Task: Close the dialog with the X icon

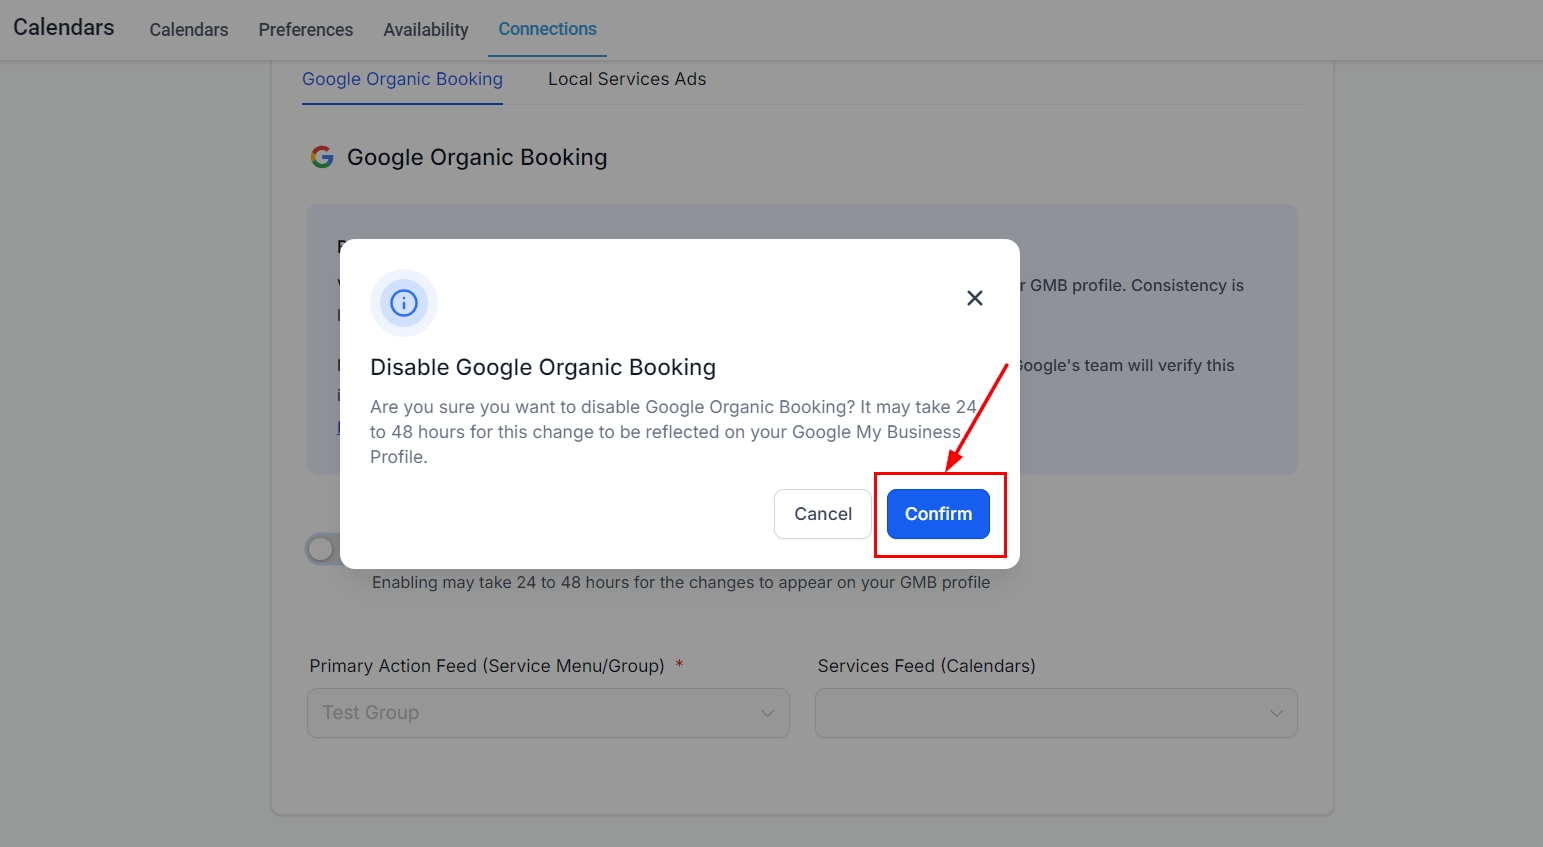Action: [975, 298]
